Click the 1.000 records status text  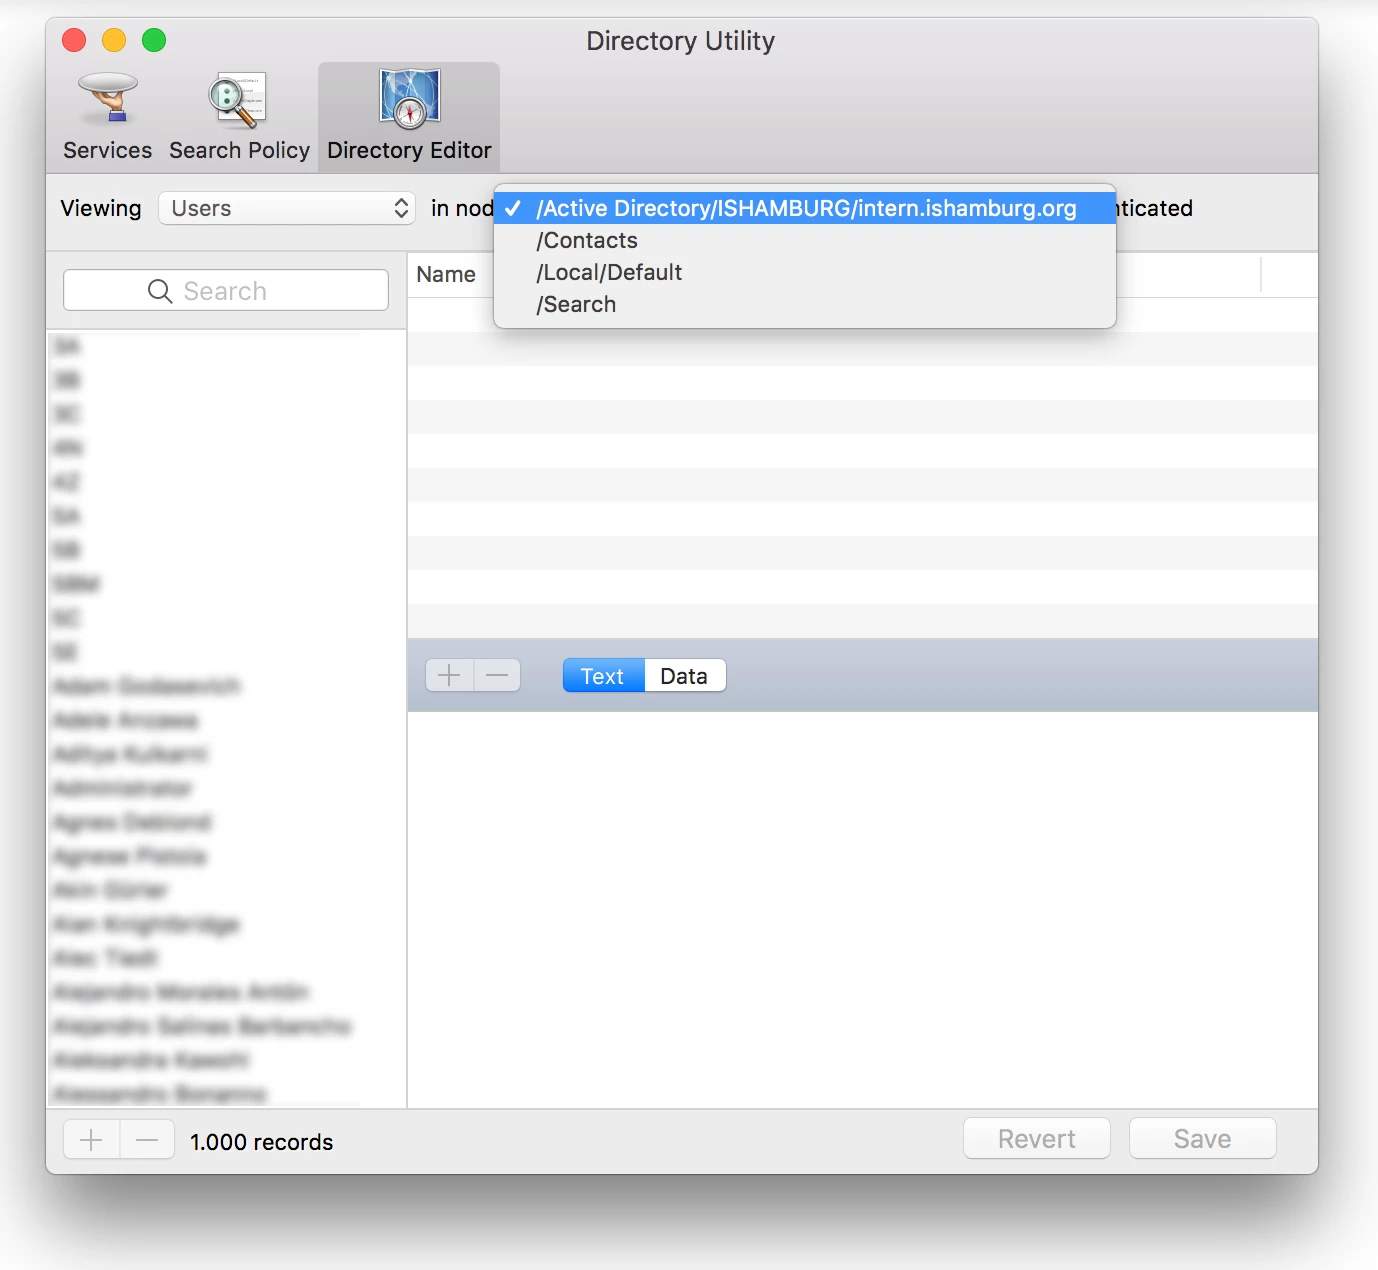point(261,1142)
